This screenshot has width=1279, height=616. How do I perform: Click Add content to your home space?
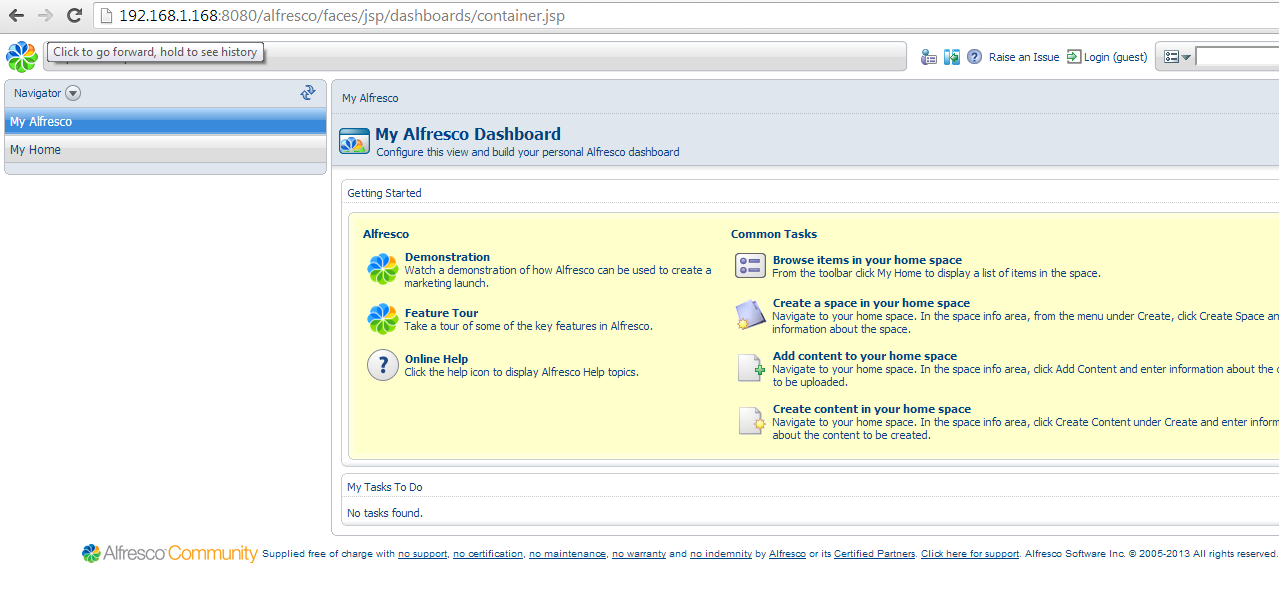865,356
